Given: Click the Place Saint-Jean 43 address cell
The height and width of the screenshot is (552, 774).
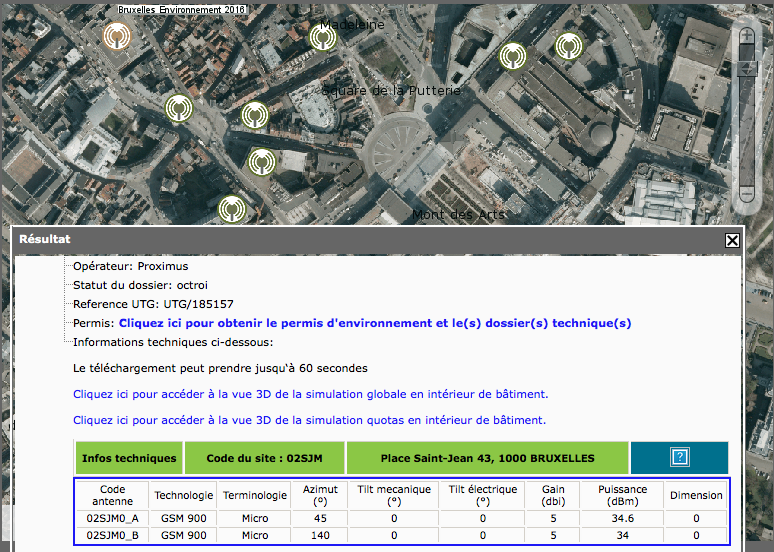Looking at the screenshot, I should tap(487, 458).
